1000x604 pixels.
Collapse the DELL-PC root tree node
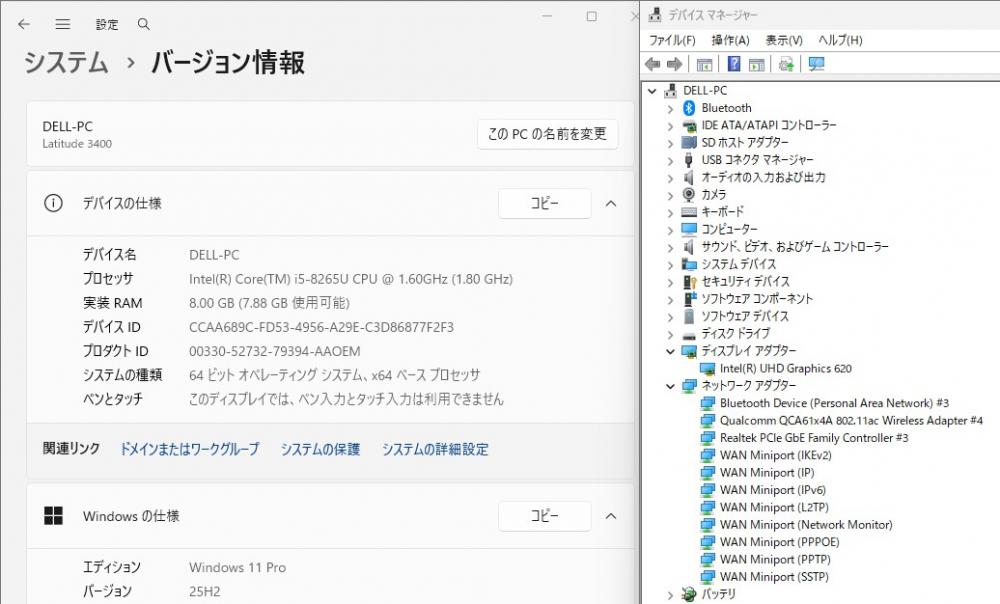pyautogui.click(x=652, y=91)
